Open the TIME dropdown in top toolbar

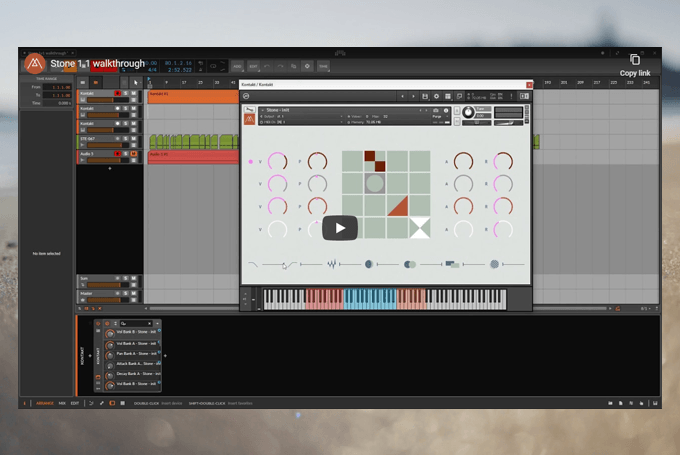[x=324, y=66]
